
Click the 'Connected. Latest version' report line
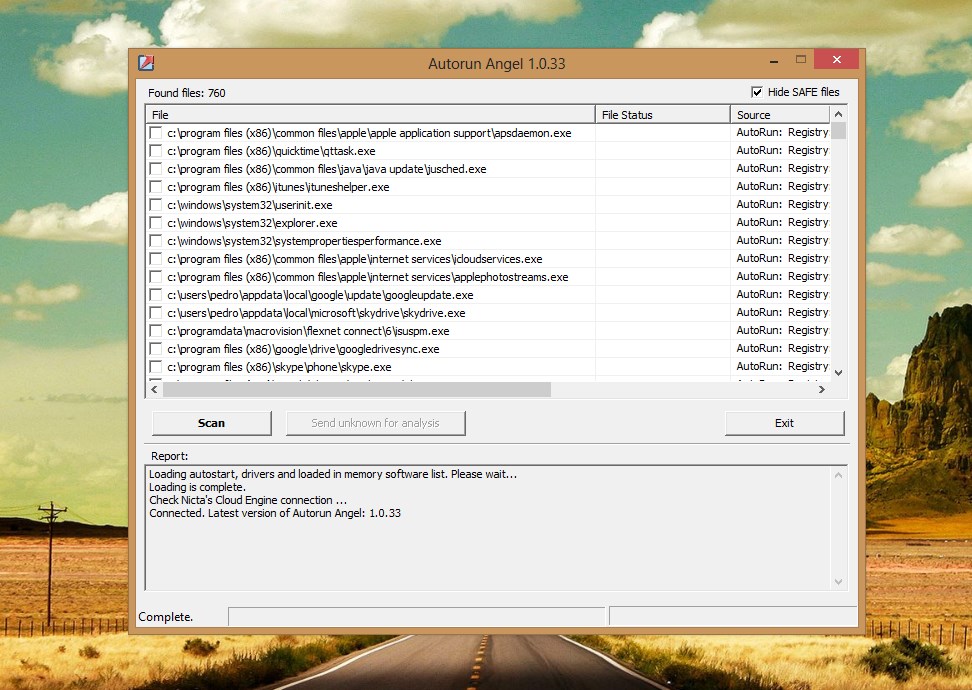point(275,513)
